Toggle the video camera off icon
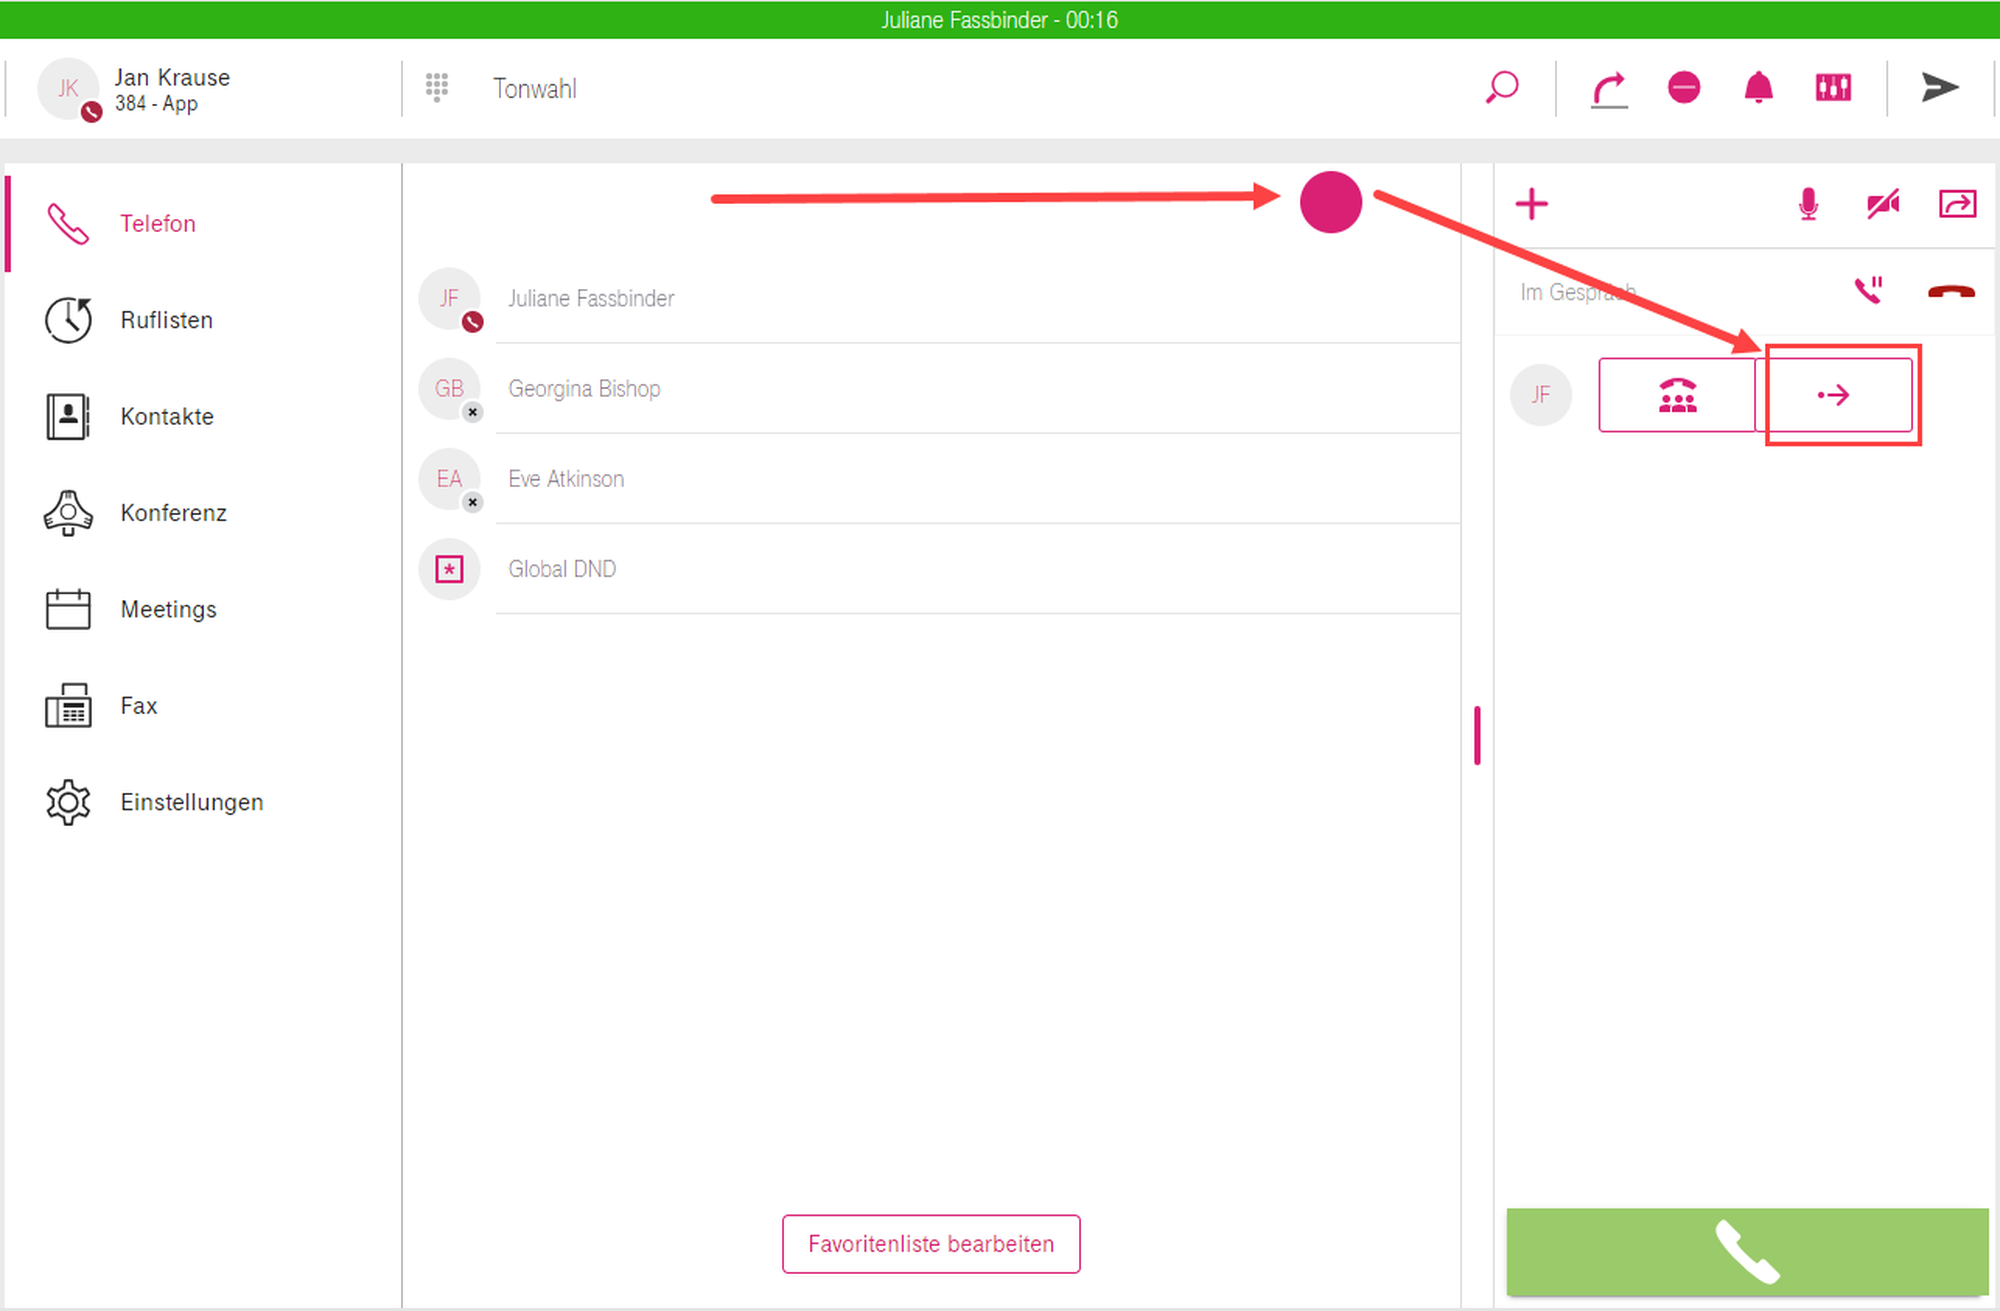This screenshot has height=1311, width=2000. [1882, 204]
